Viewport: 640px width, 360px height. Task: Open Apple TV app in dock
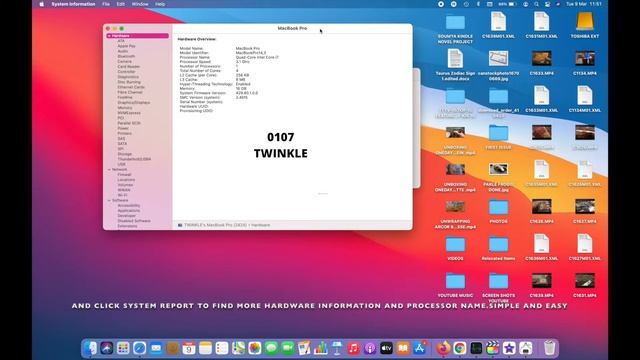coord(387,348)
